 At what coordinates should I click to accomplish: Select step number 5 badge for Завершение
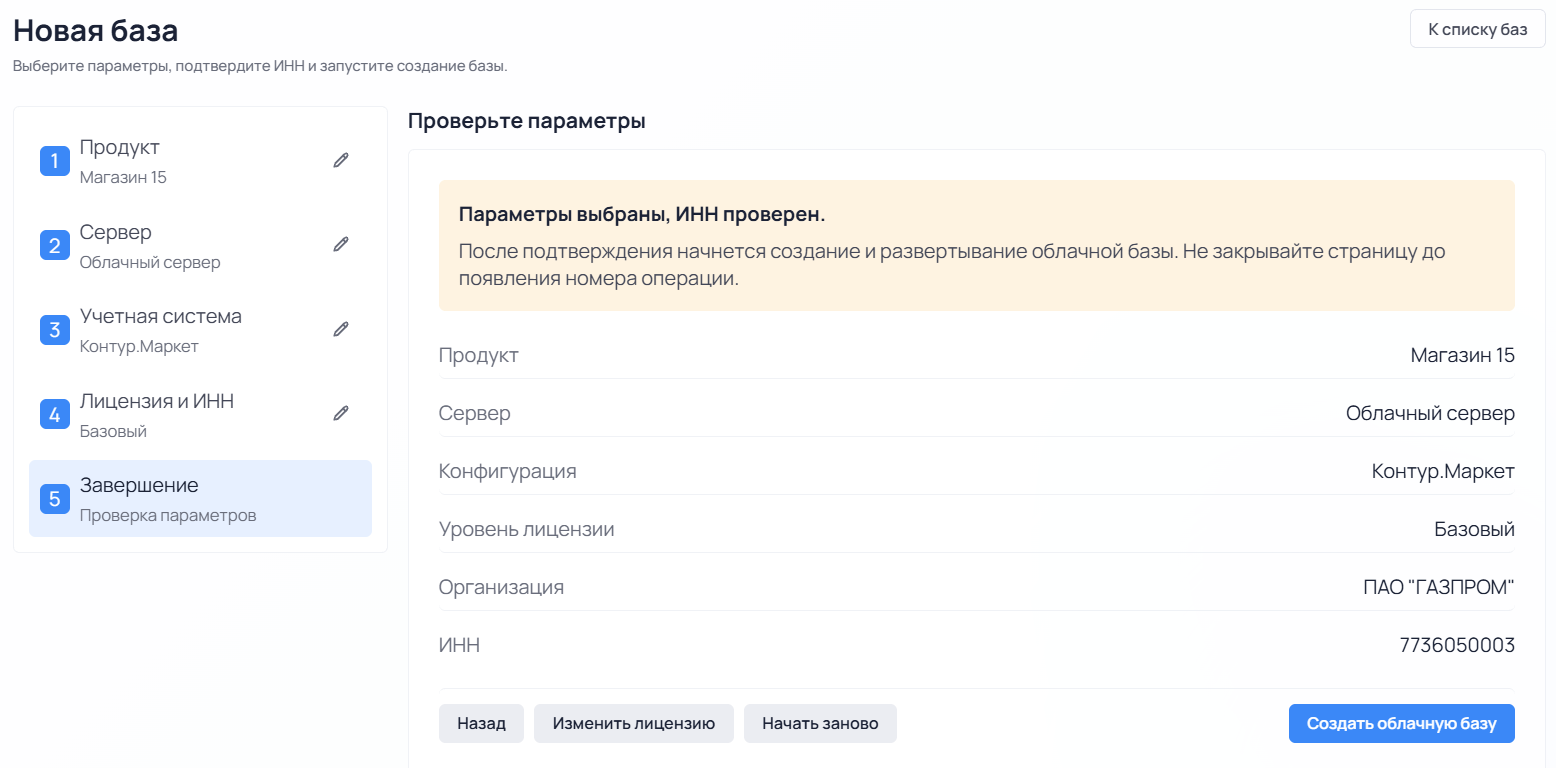[x=54, y=498]
